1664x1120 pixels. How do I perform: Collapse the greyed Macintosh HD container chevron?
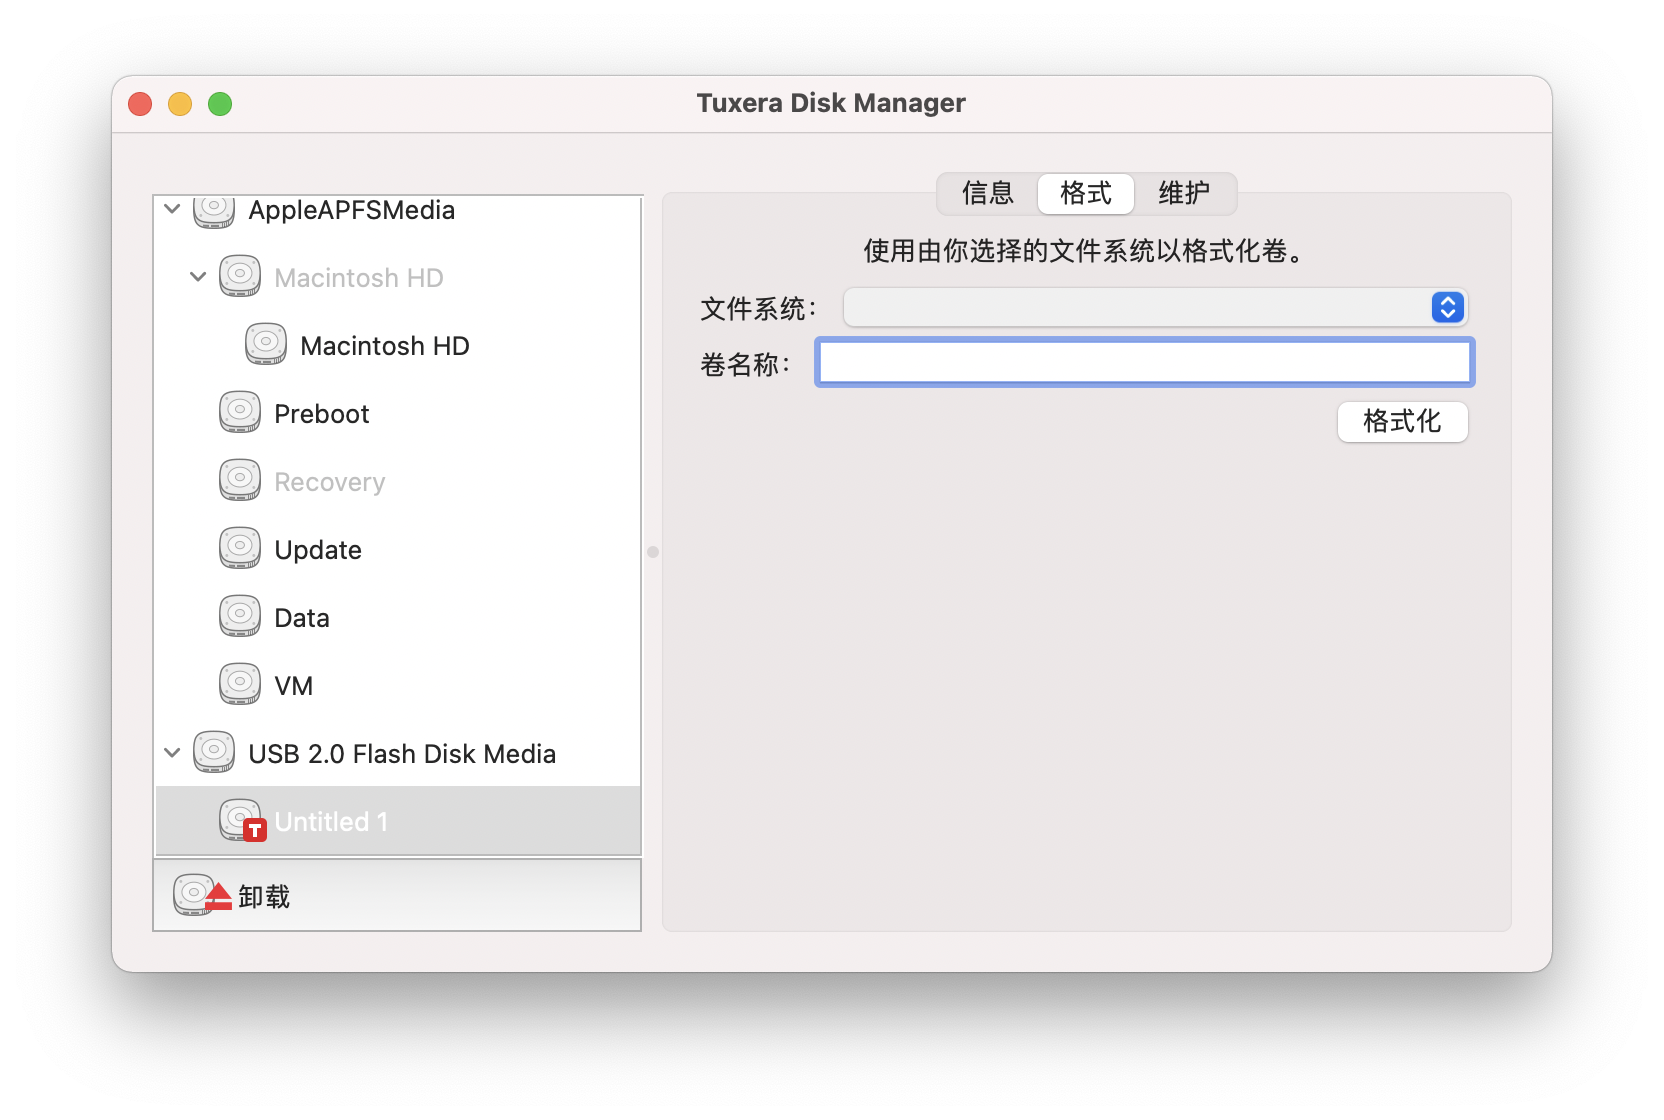(x=198, y=277)
